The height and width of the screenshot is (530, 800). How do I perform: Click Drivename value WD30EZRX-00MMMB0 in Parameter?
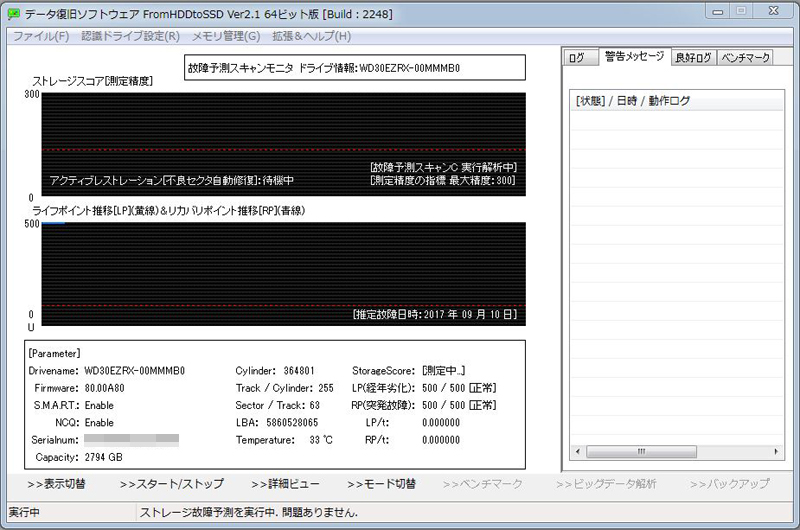[x=135, y=371]
